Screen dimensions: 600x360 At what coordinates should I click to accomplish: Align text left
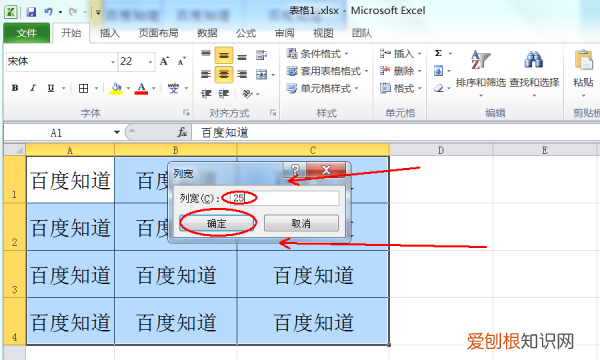pyautogui.click(x=206, y=74)
